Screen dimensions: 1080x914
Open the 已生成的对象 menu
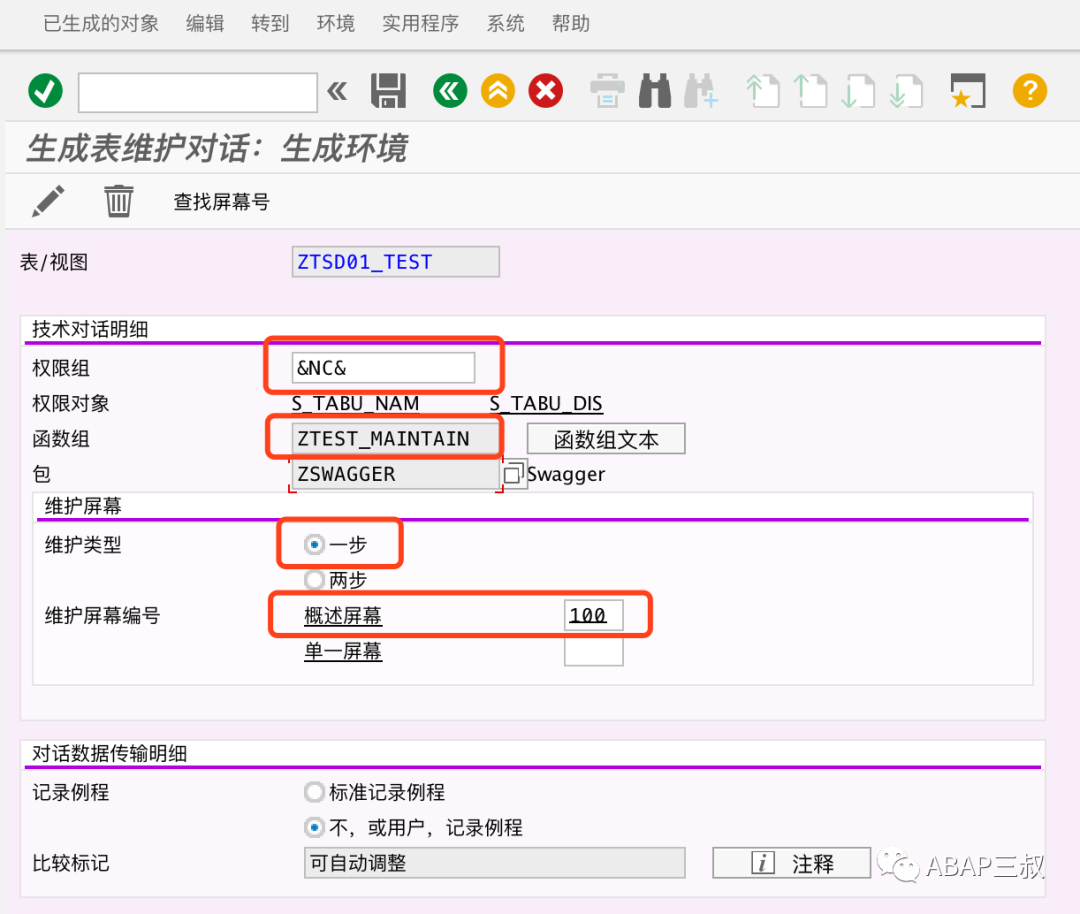[x=101, y=23]
